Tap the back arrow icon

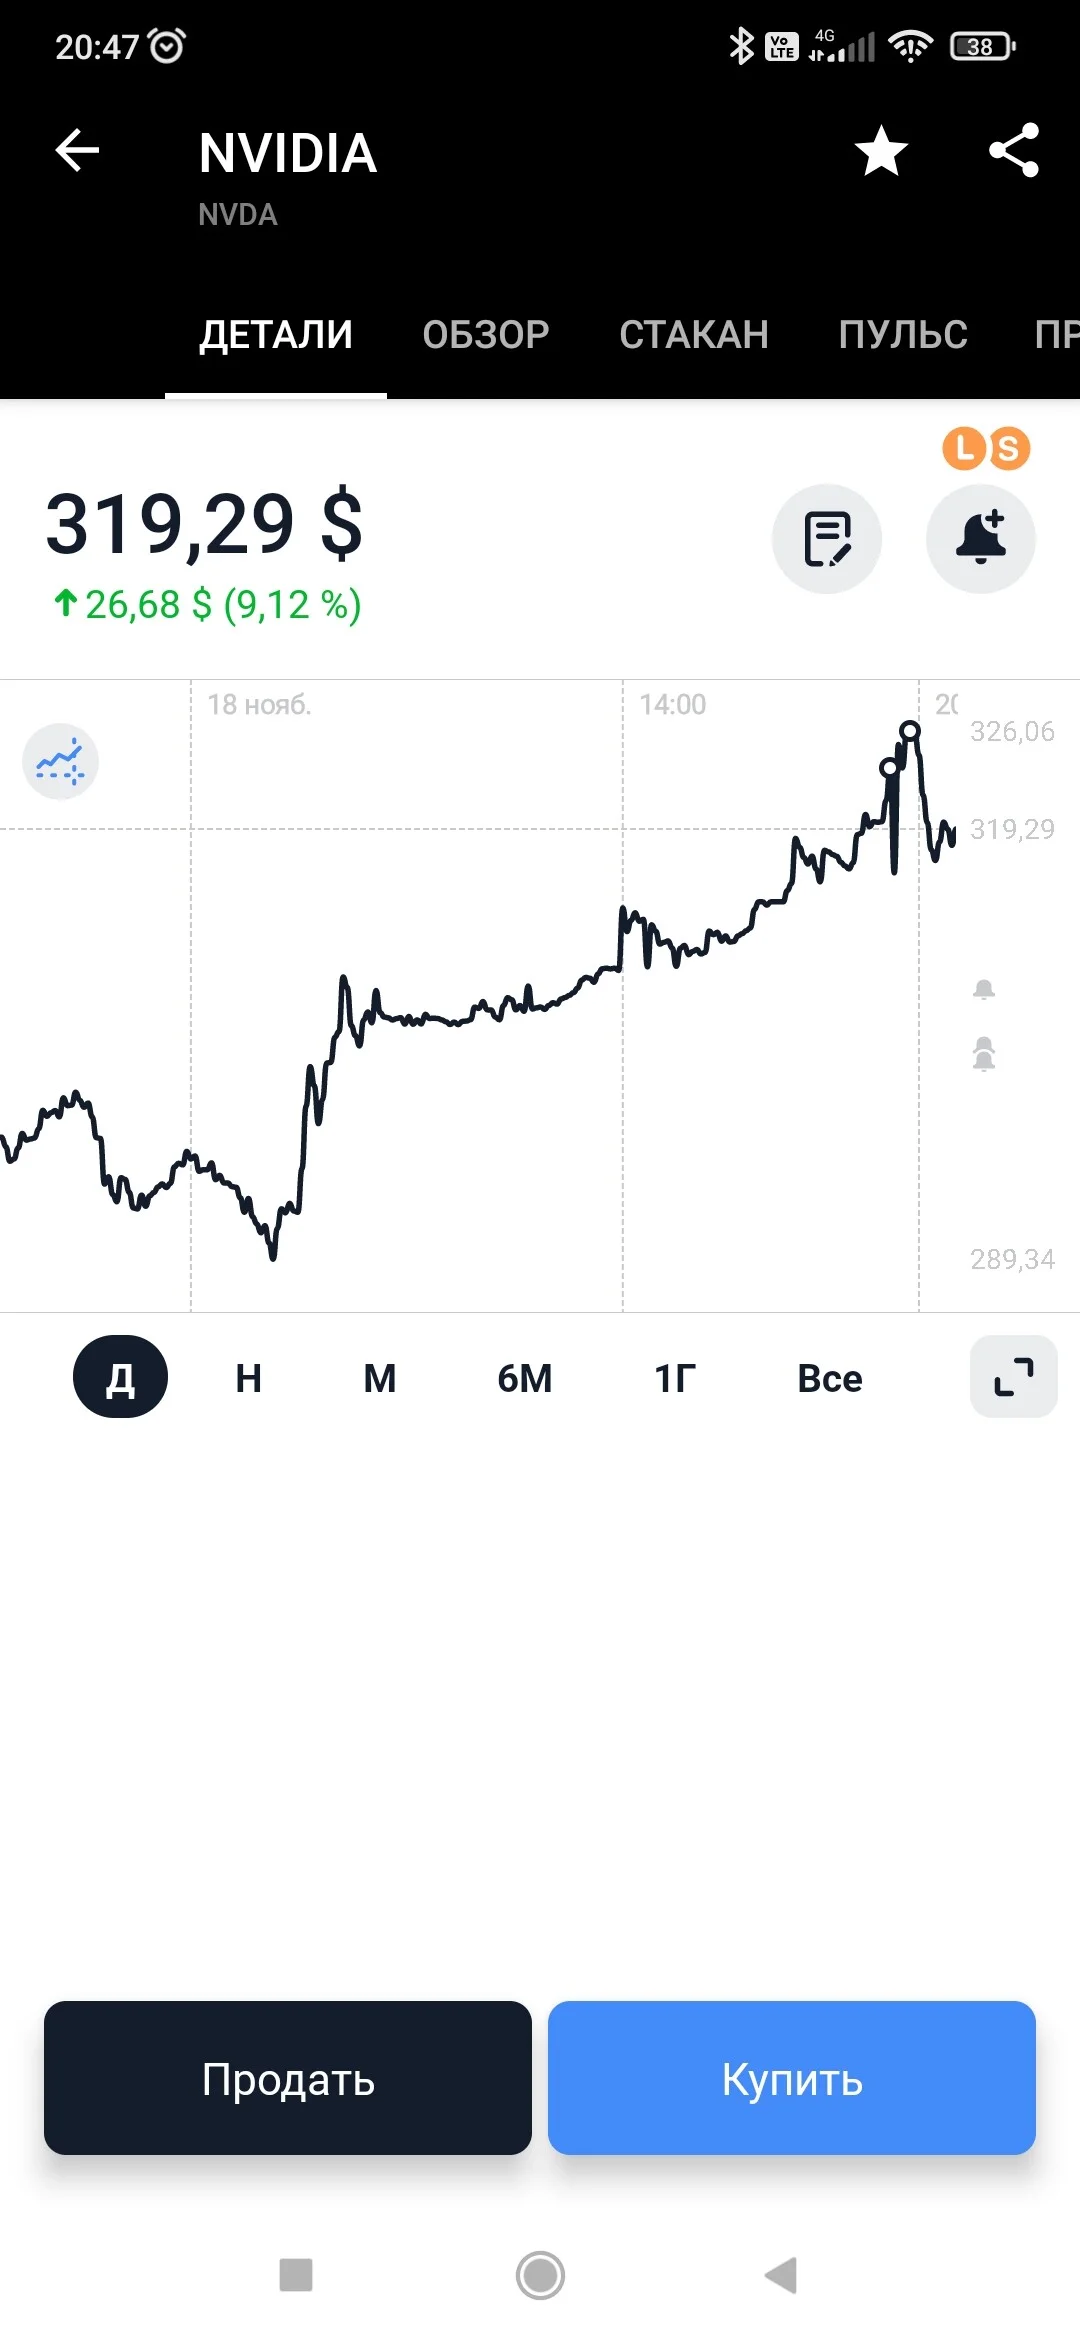77,152
